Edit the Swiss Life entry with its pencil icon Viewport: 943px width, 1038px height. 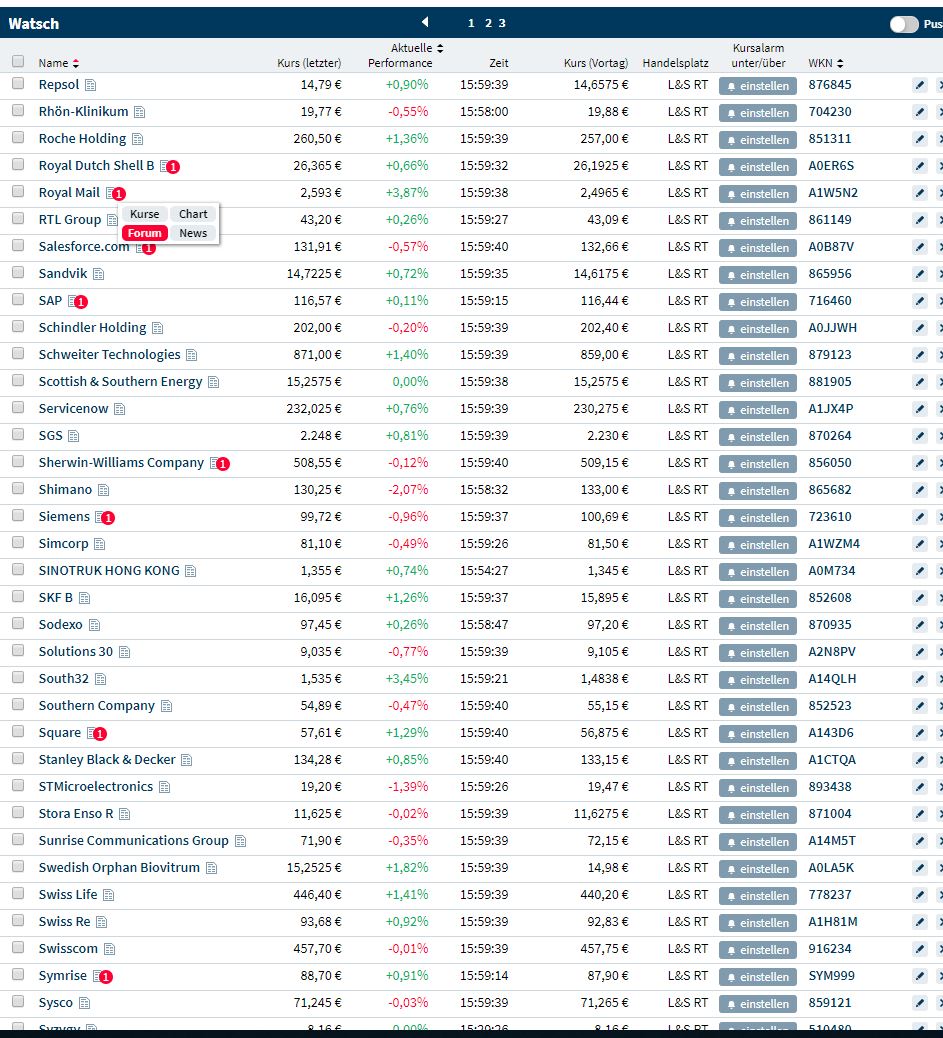[x=920, y=896]
